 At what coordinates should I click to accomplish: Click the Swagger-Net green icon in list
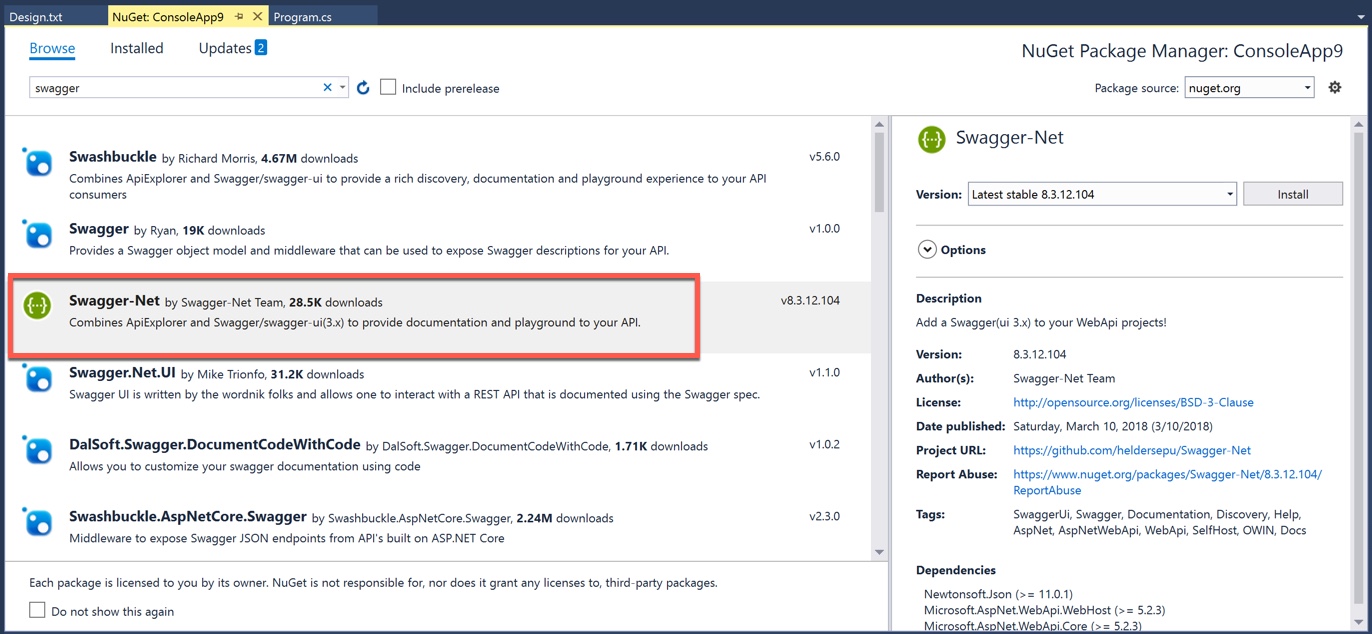coord(38,306)
